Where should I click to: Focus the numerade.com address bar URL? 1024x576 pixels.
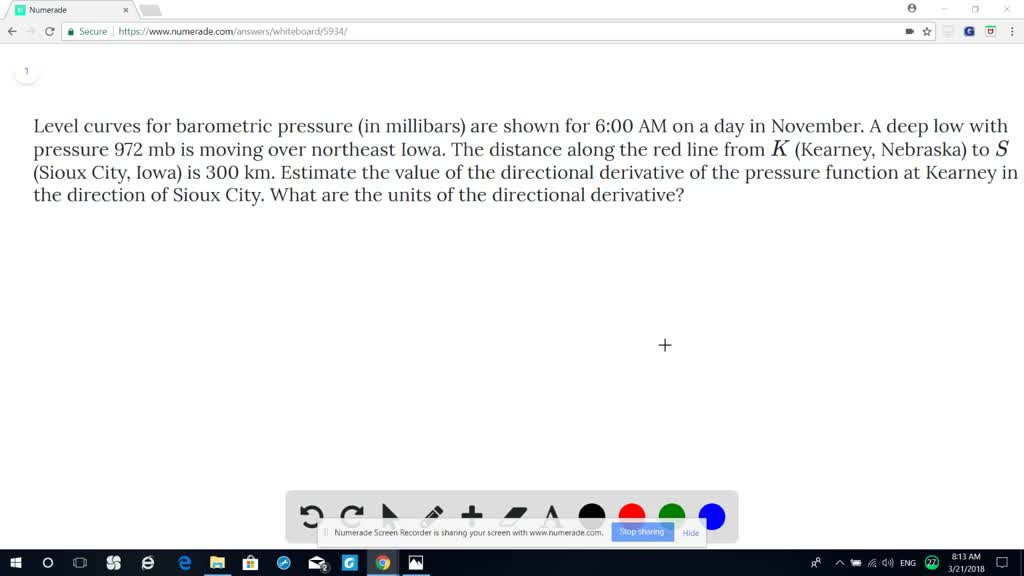[232, 31]
